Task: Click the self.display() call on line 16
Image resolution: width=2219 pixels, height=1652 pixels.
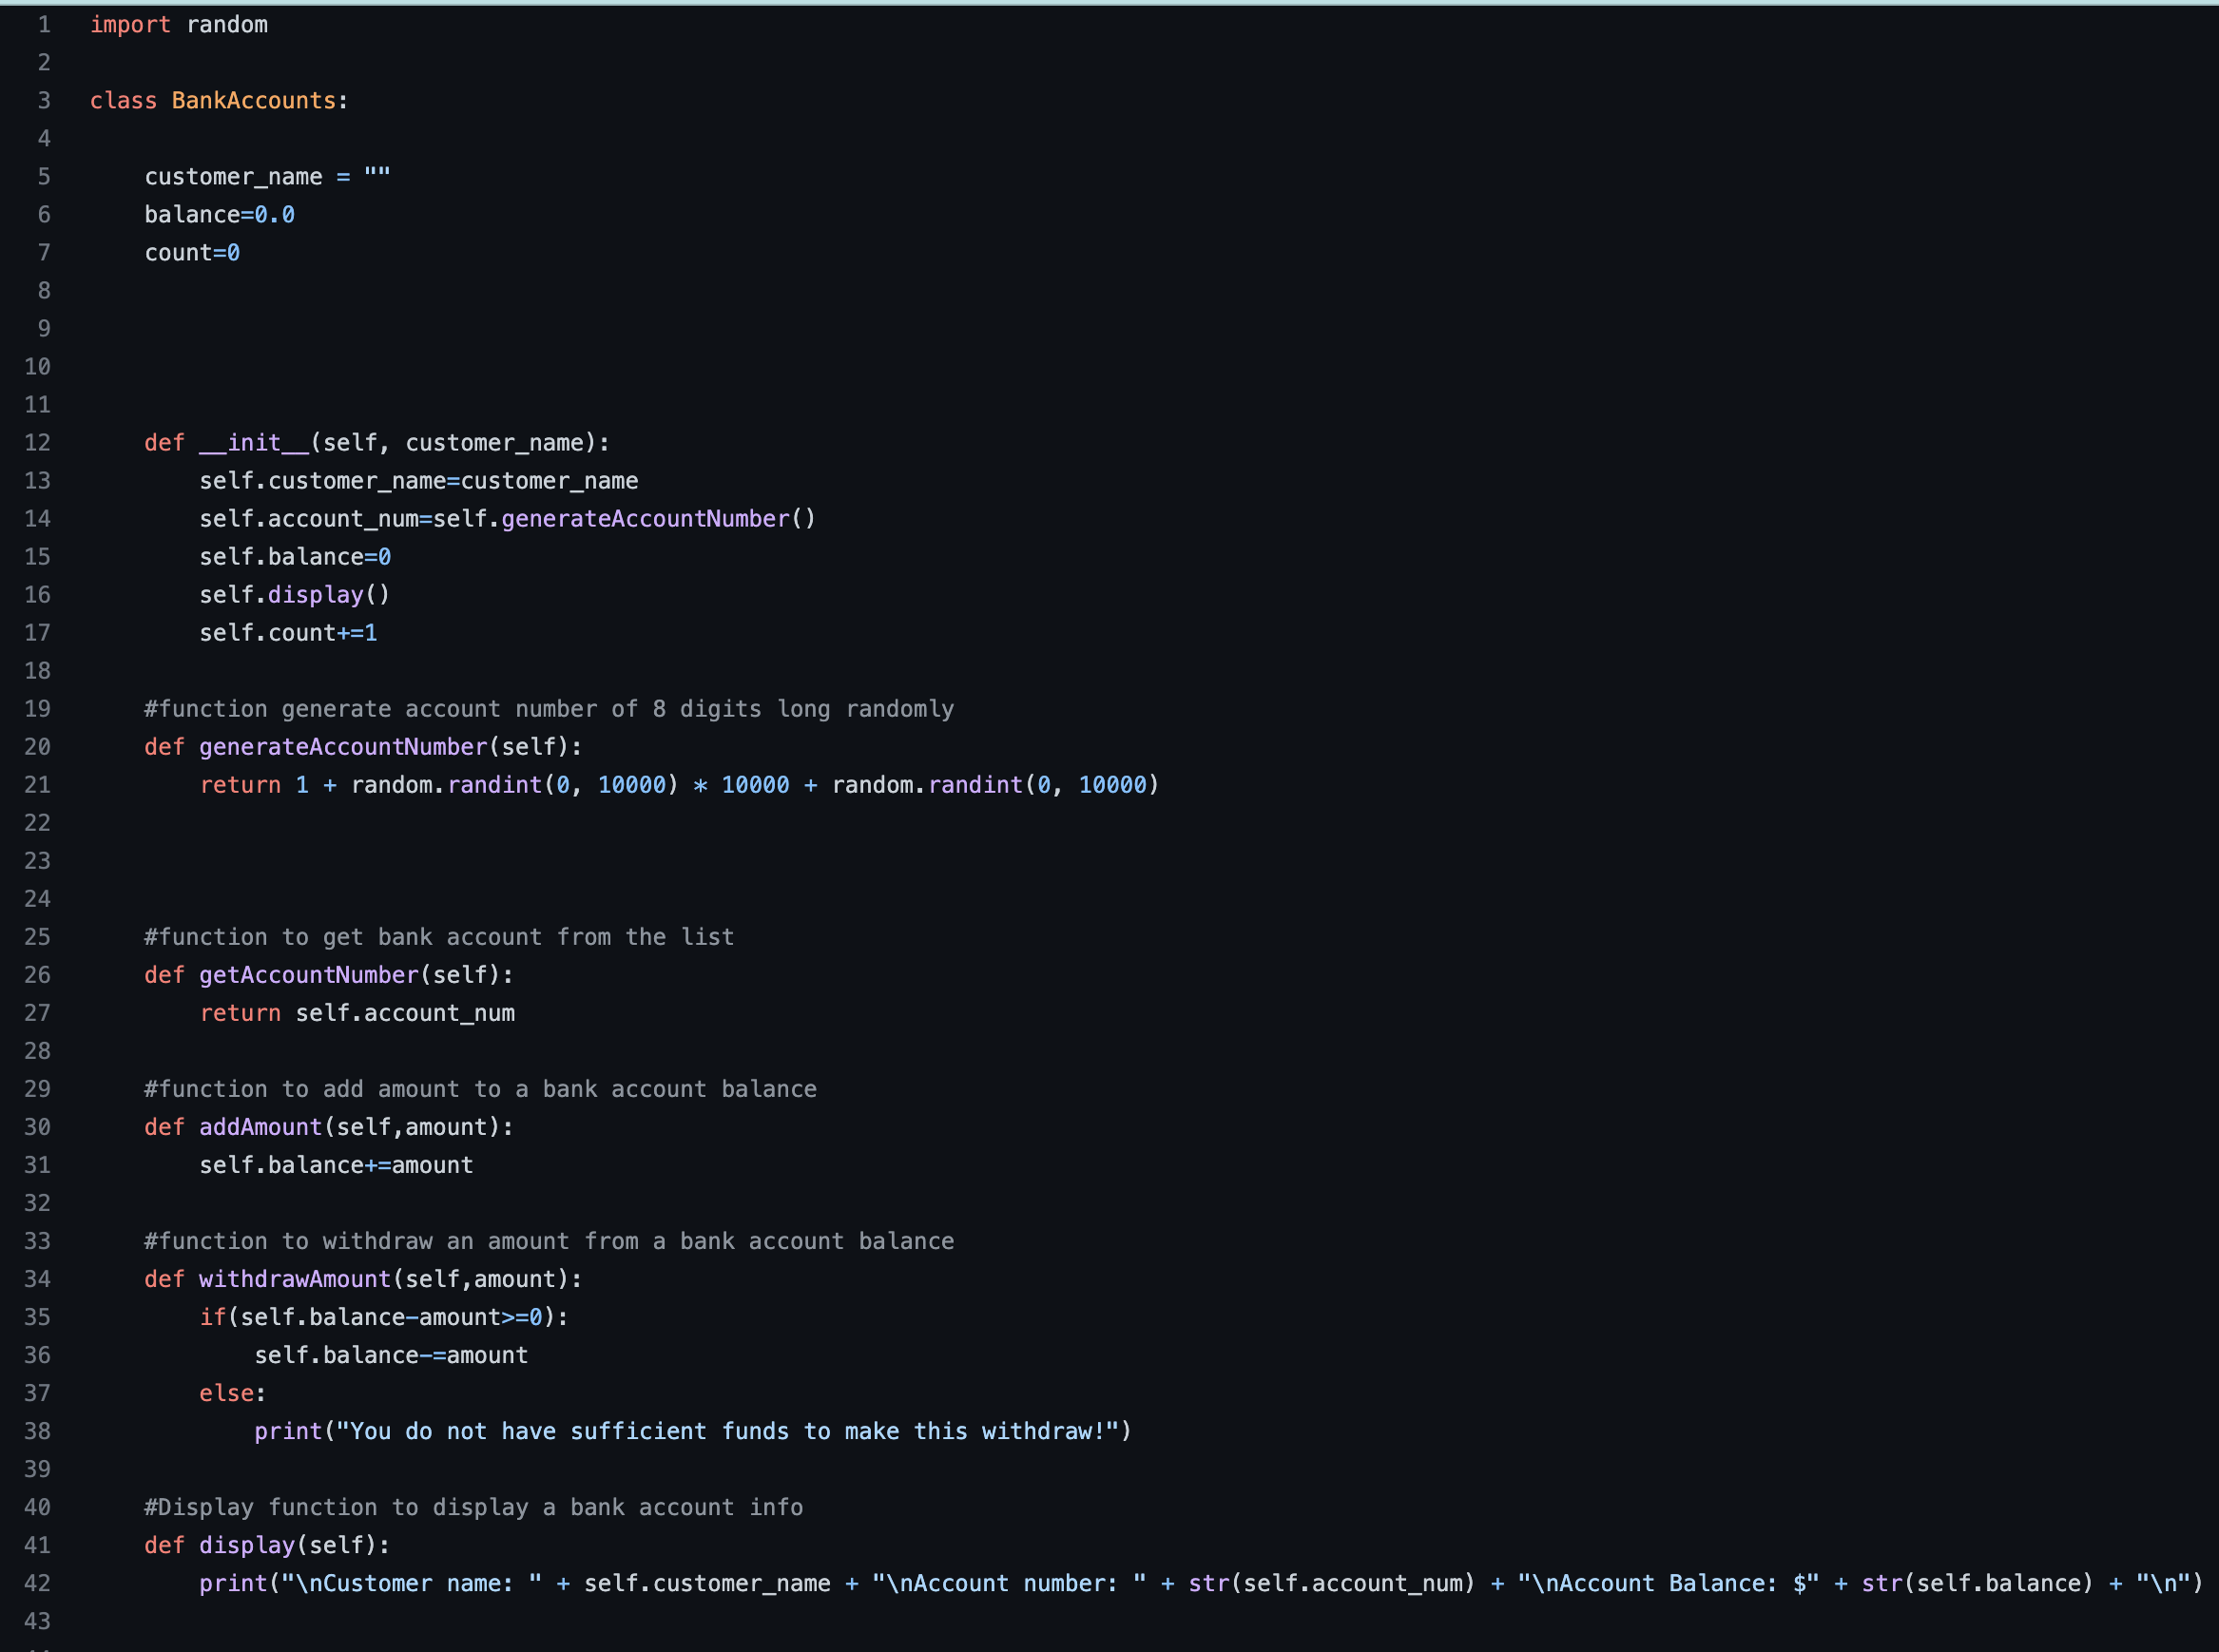Action: point(315,594)
